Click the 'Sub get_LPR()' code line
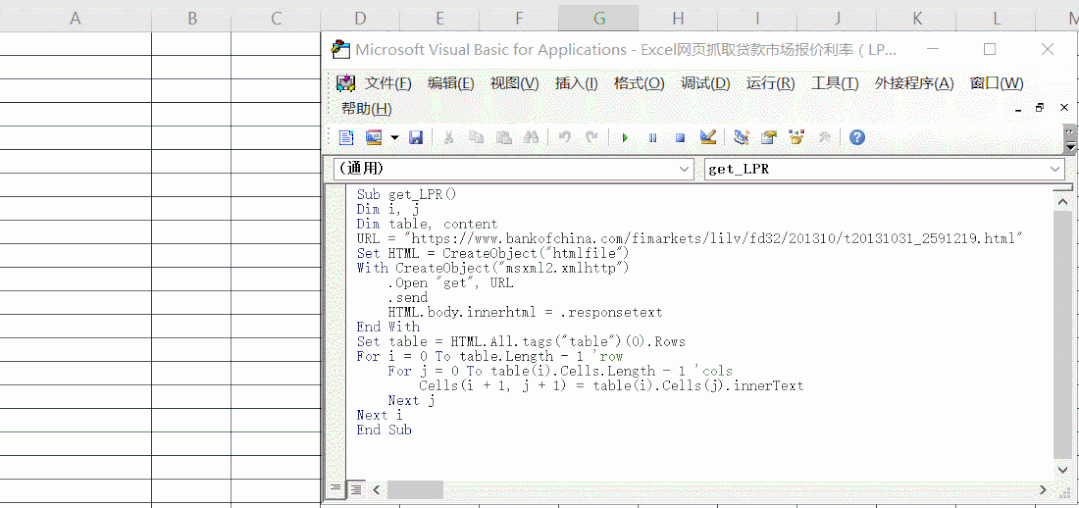This screenshot has width=1079, height=508. (x=407, y=194)
